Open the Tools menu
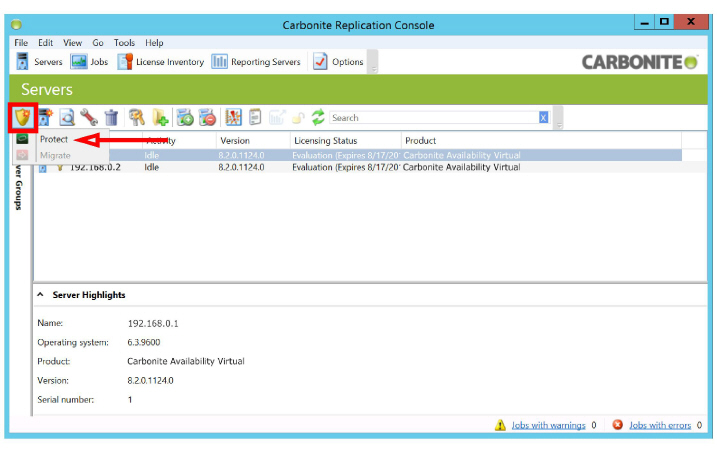Image resolution: width=717 pixels, height=455 pixels. pos(124,43)
